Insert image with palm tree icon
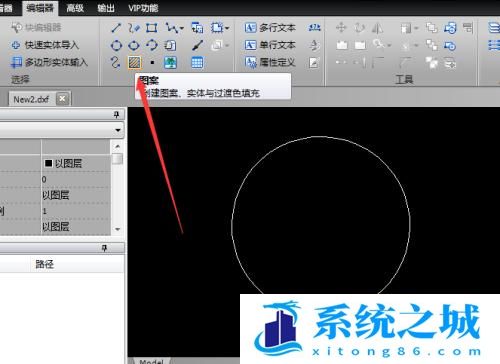500x364 pixels. pos(170,62)
